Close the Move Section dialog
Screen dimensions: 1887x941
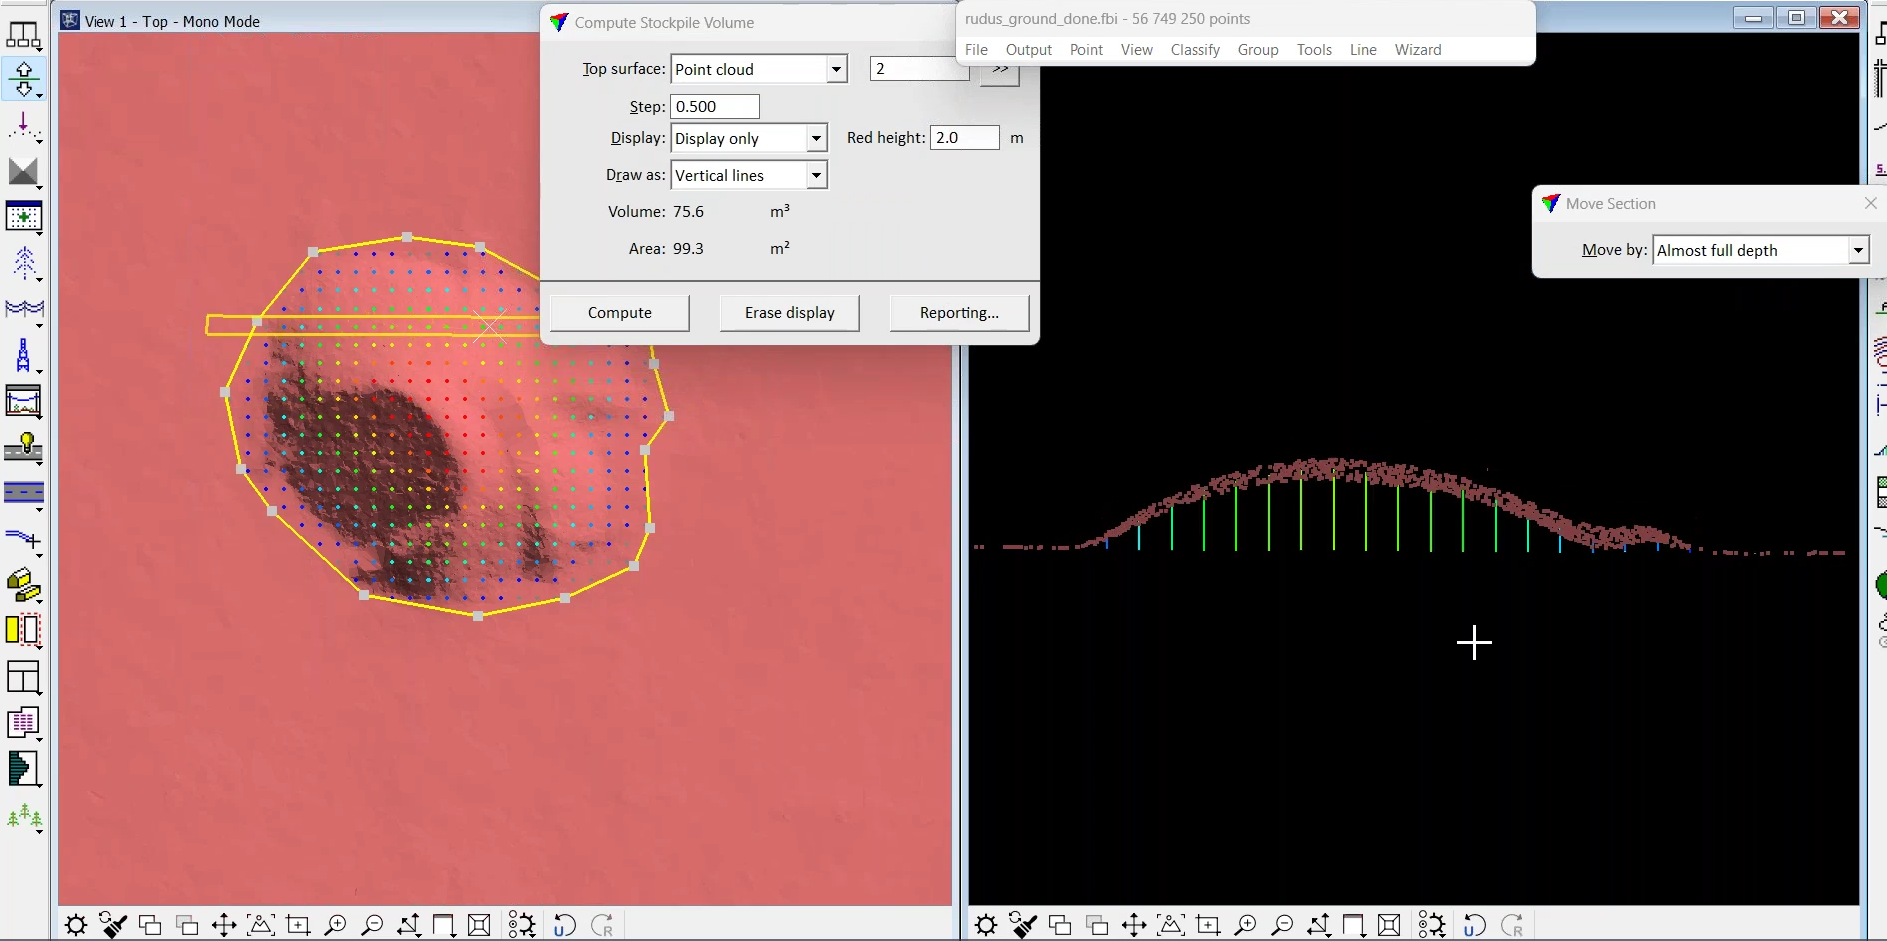pos(1870,203)
